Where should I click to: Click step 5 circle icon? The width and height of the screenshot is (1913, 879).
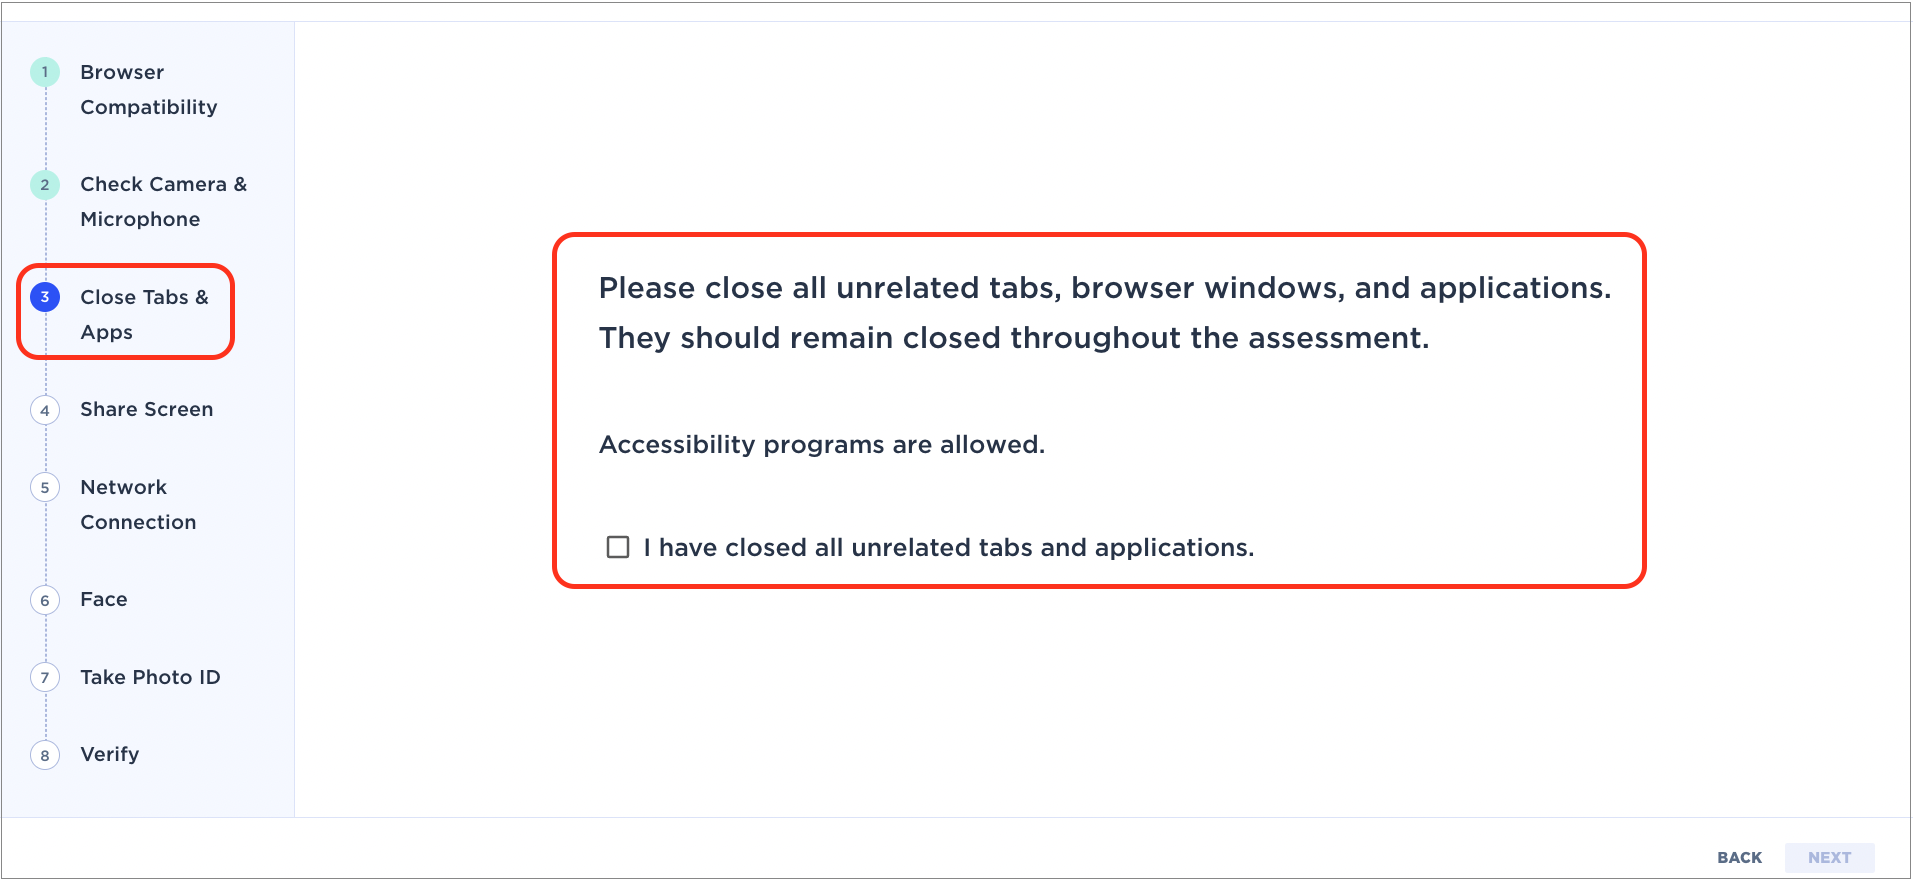[45, 488]
